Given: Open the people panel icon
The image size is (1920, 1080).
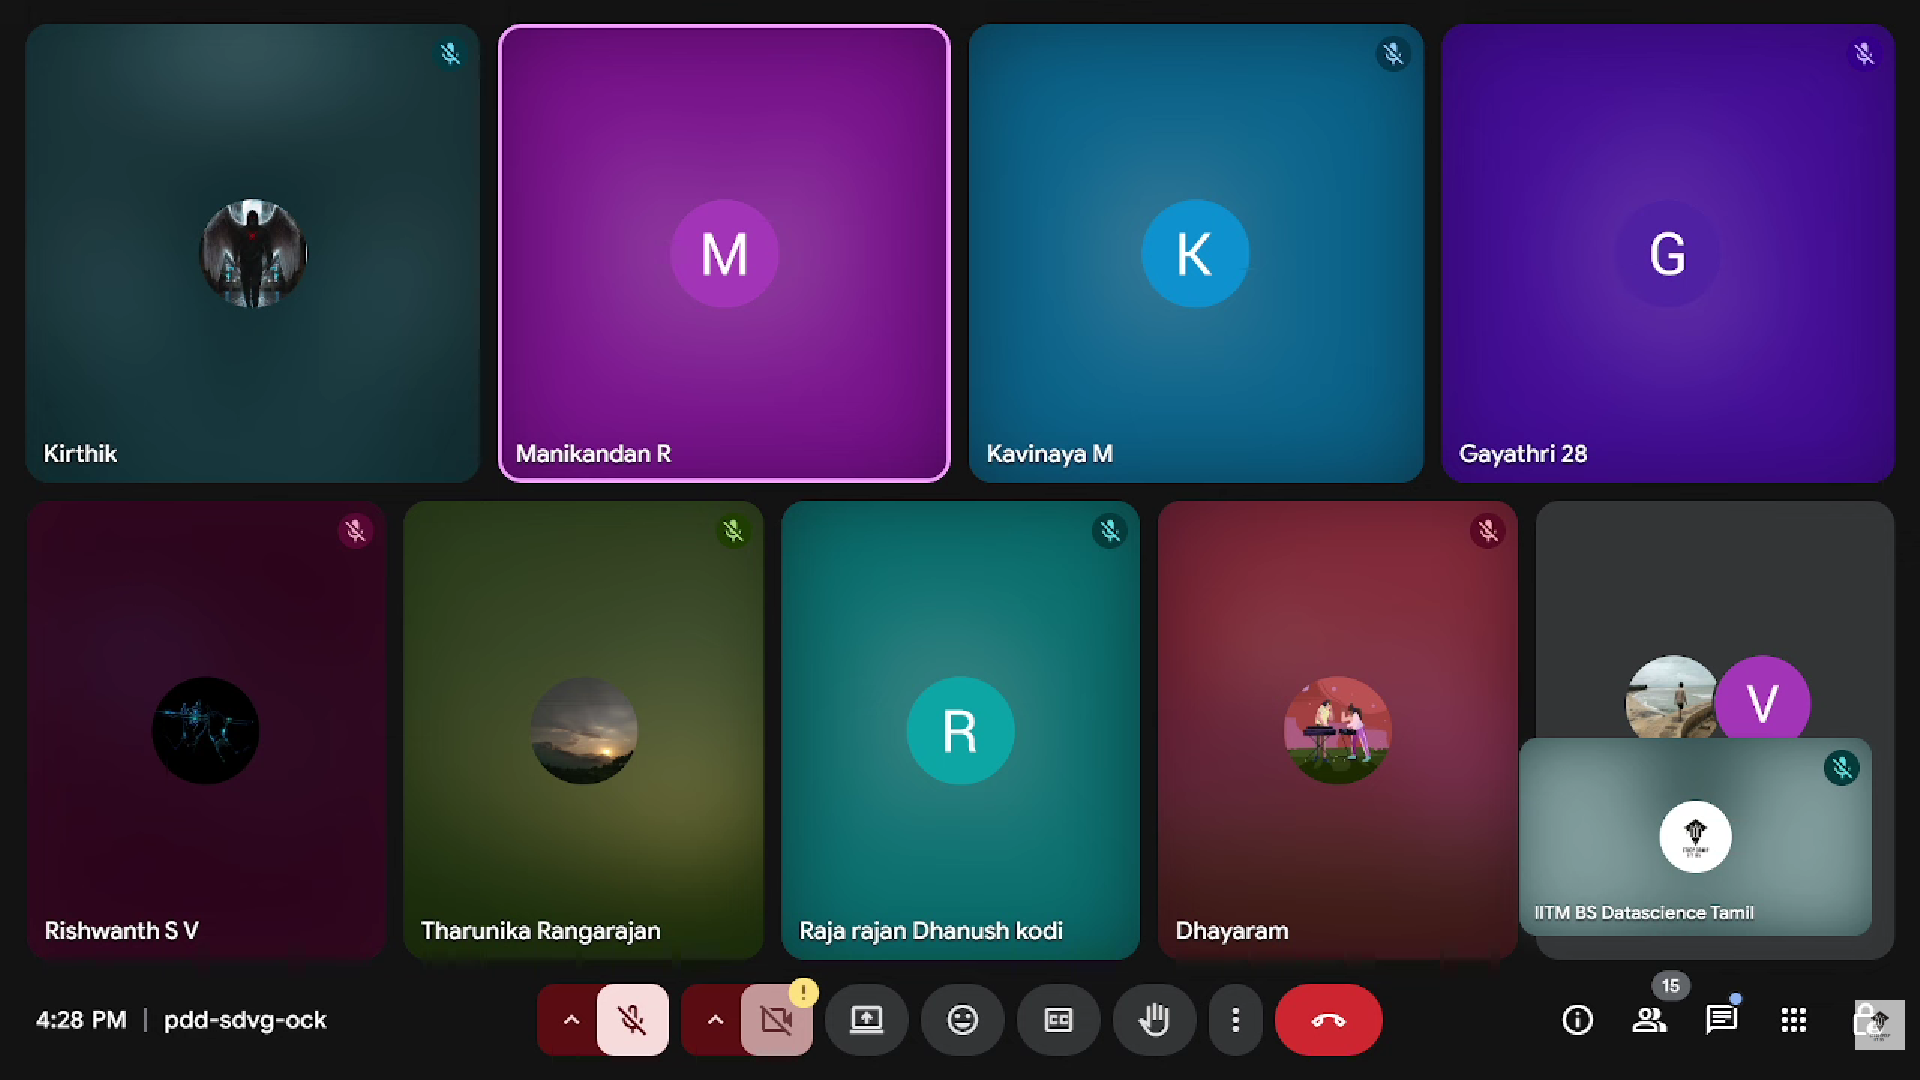Looking at the screenshot, I should point(1649,1020).
